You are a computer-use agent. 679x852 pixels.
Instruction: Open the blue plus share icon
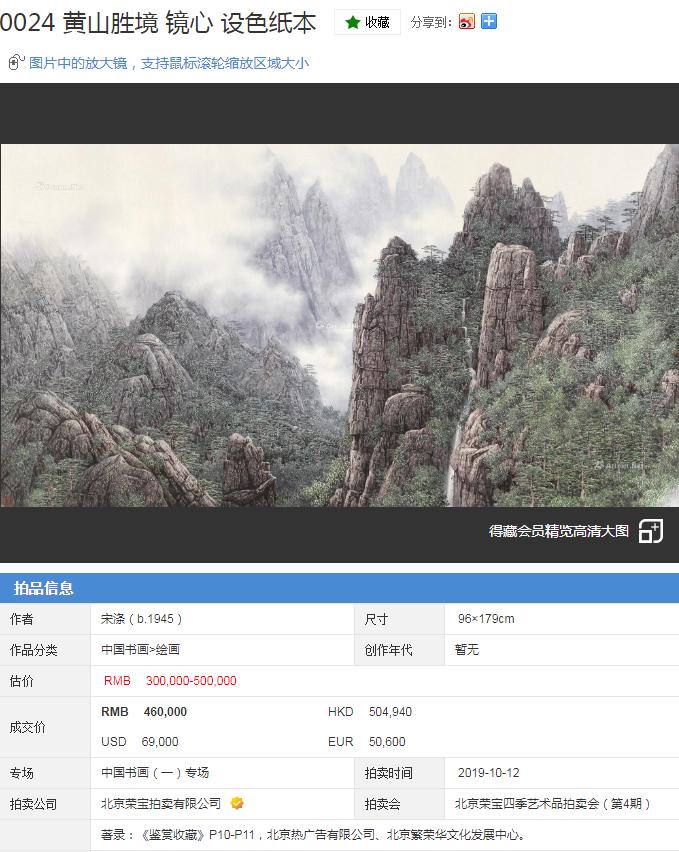(489, 22)
